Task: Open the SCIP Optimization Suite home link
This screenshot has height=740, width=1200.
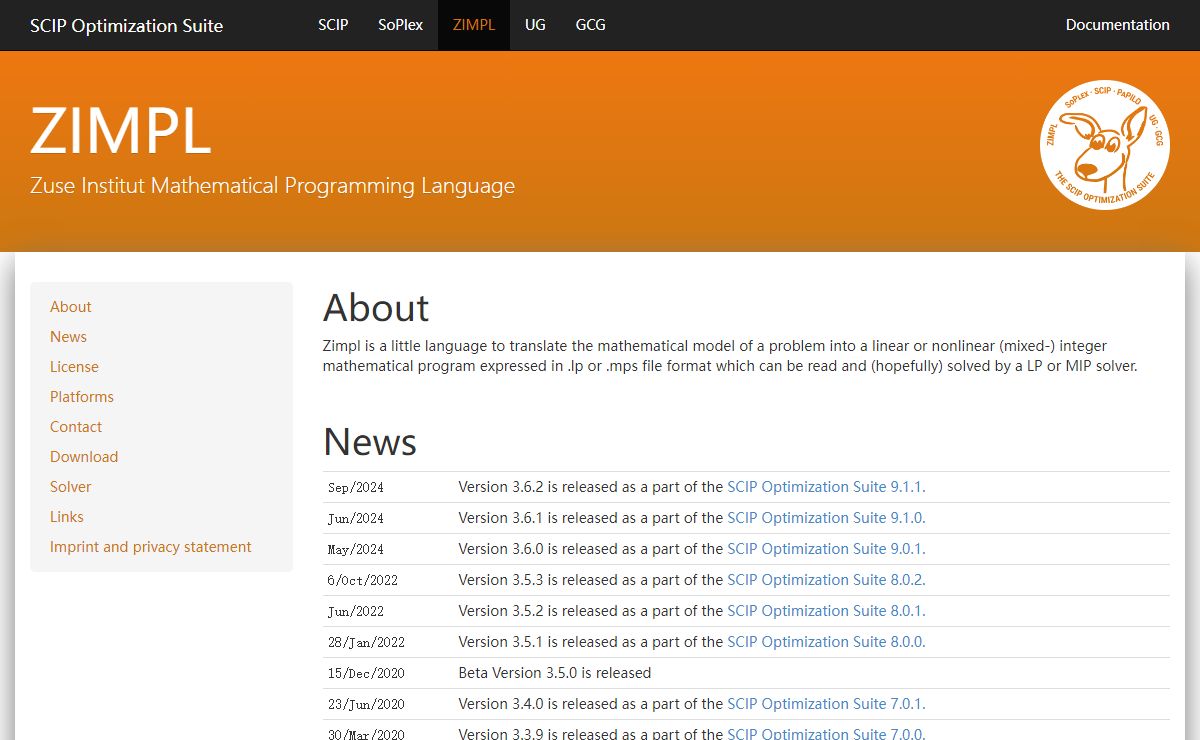Action: point(127,25)
